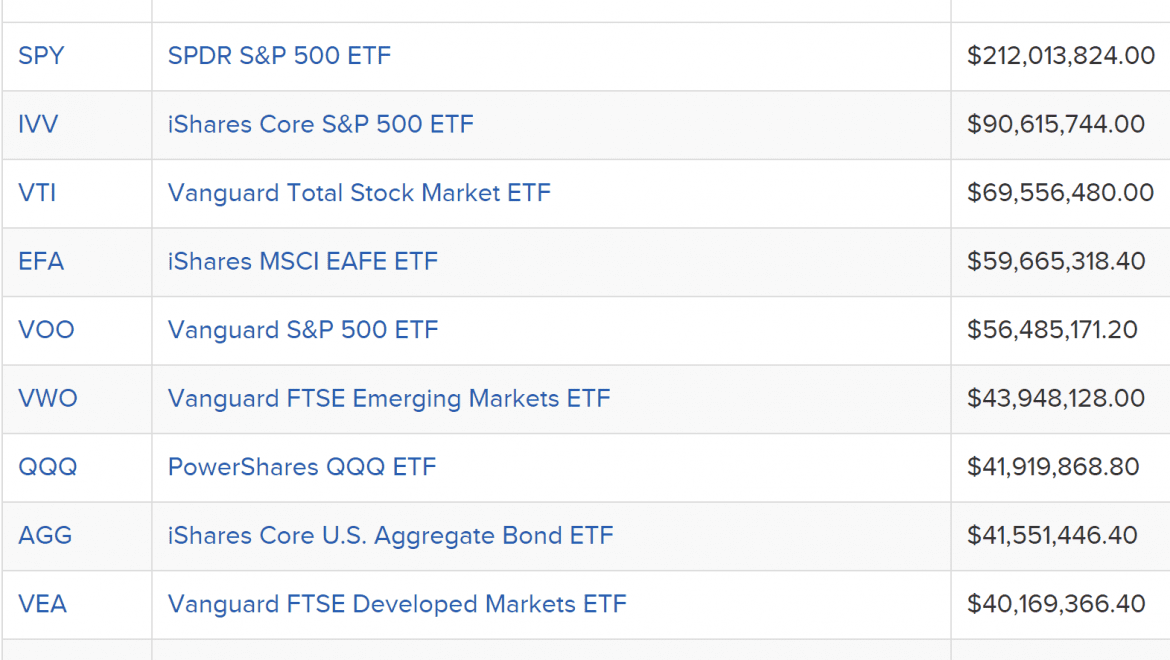This screenshot has width=1170, height=660.
Task: Open Vanguard FTSE Developed Markets ETF
Action: [x=397, y=604]
